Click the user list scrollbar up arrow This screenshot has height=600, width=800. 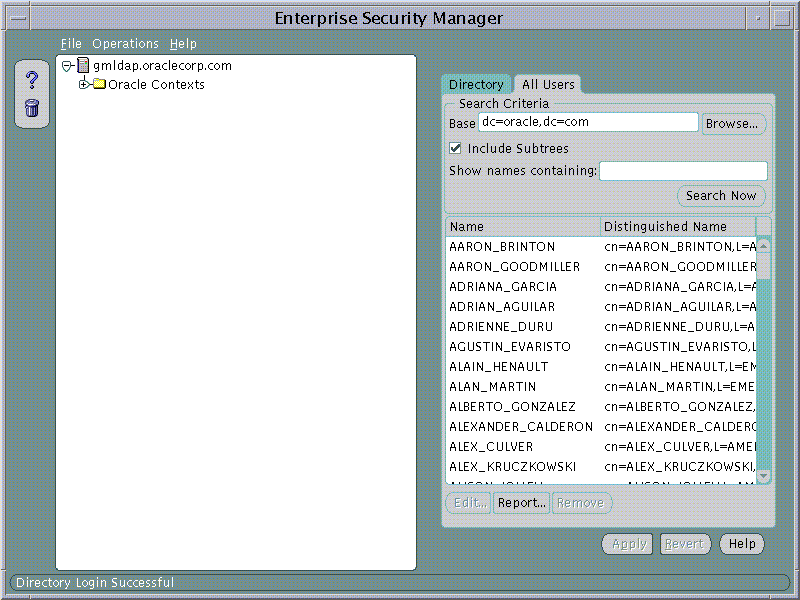point(764,245)
